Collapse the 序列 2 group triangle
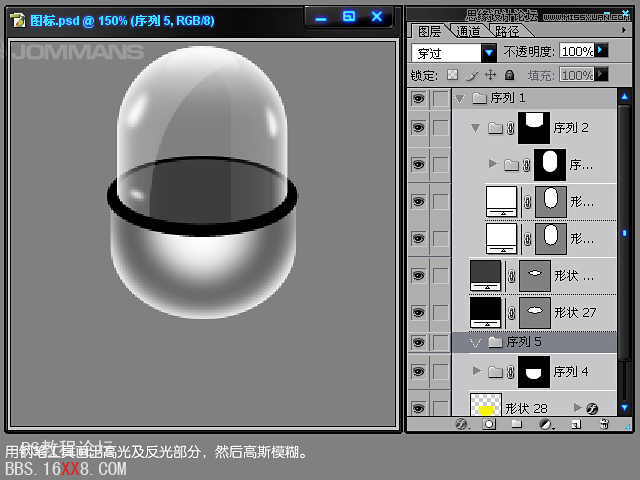Screen dimensions: 640x480 [x=475, y=128]
